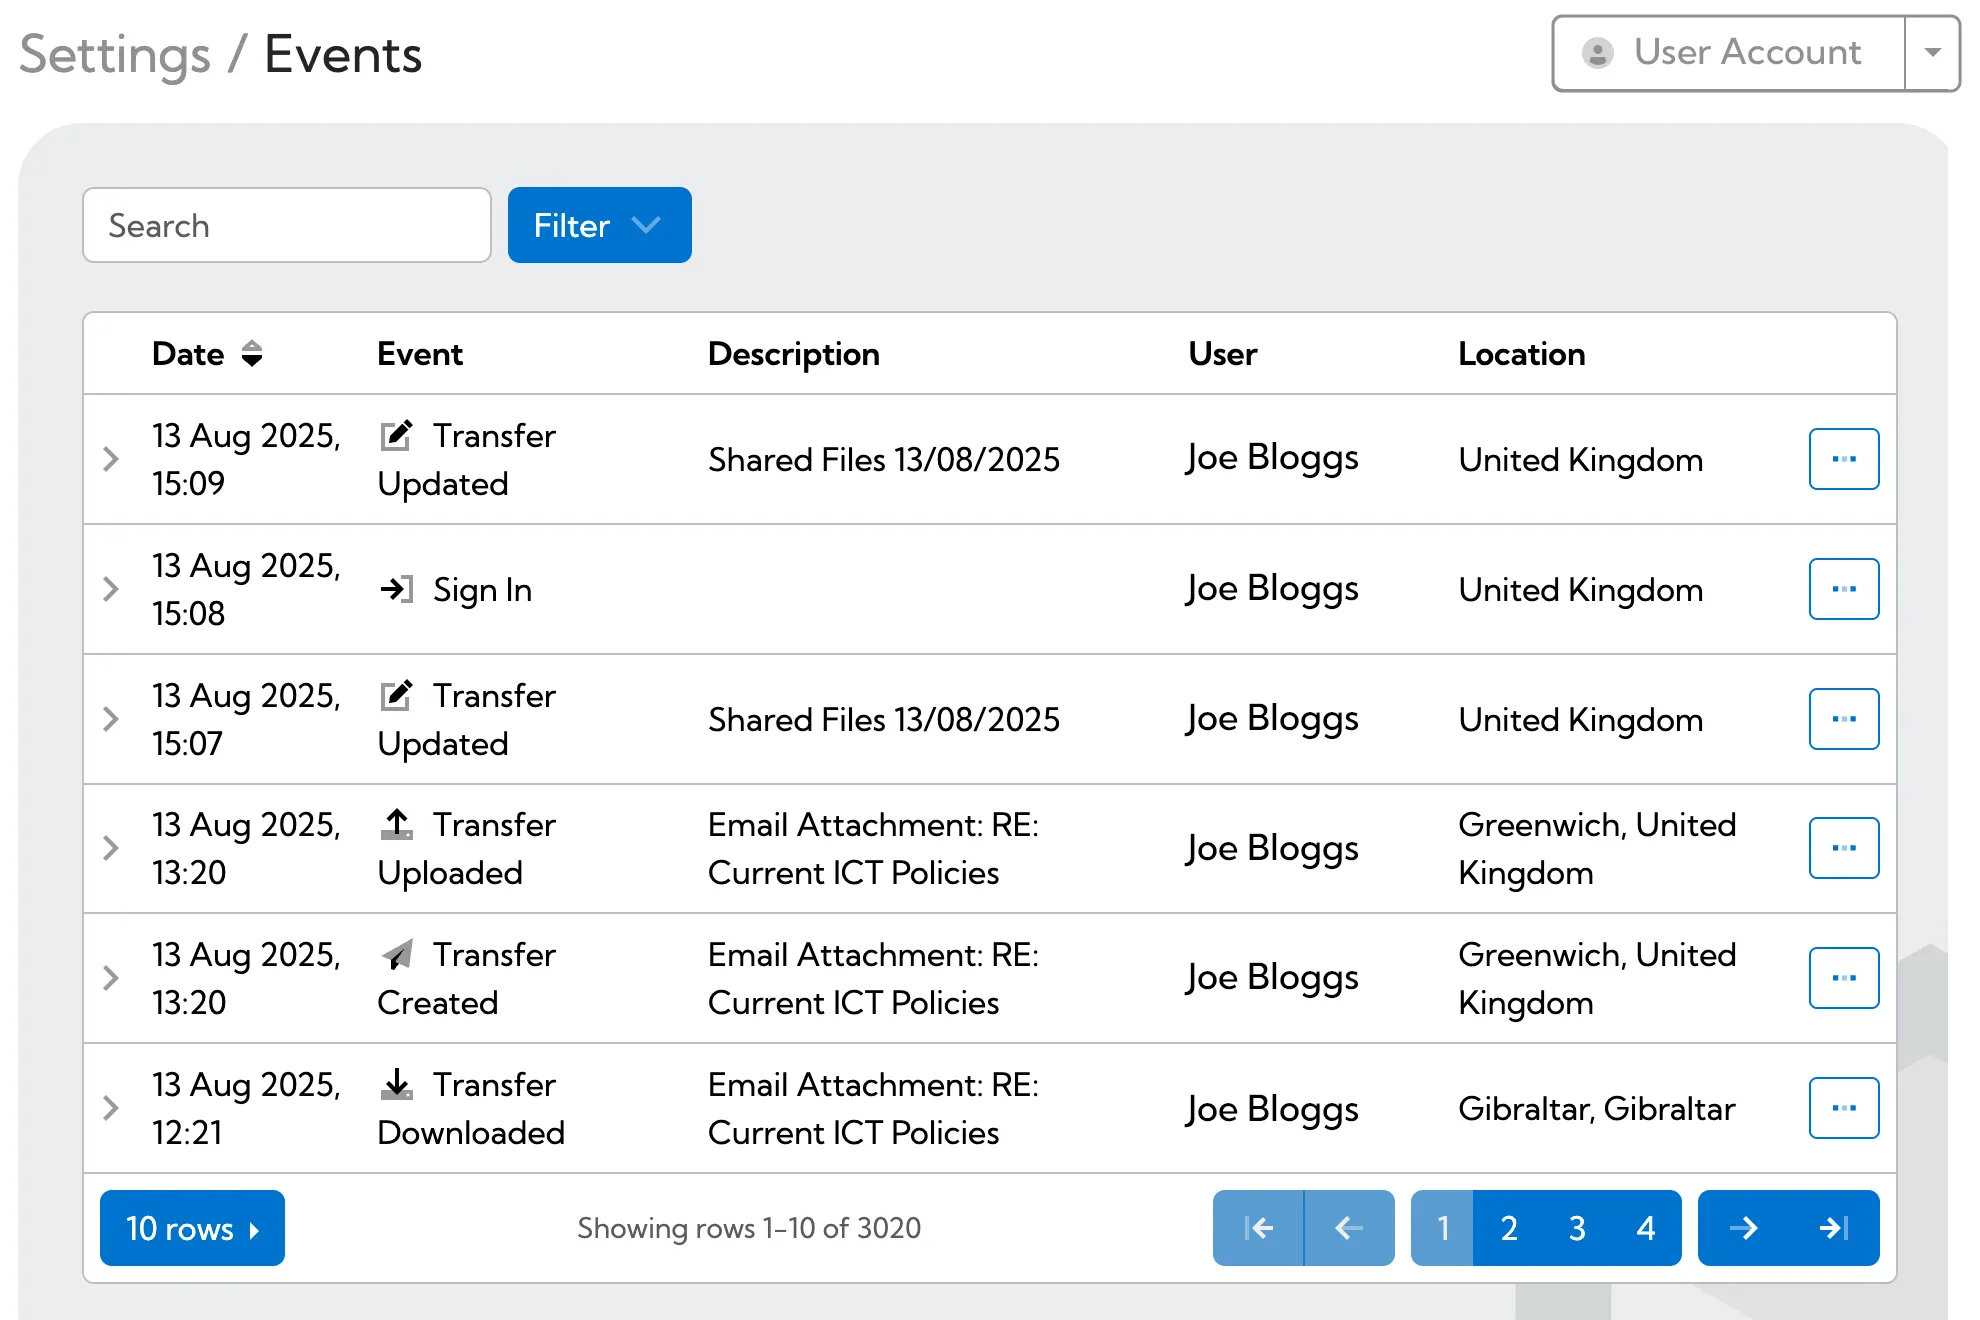Go to the next page arrow
The height and width of the screenshot is (1320, 1980).
1743,1228
